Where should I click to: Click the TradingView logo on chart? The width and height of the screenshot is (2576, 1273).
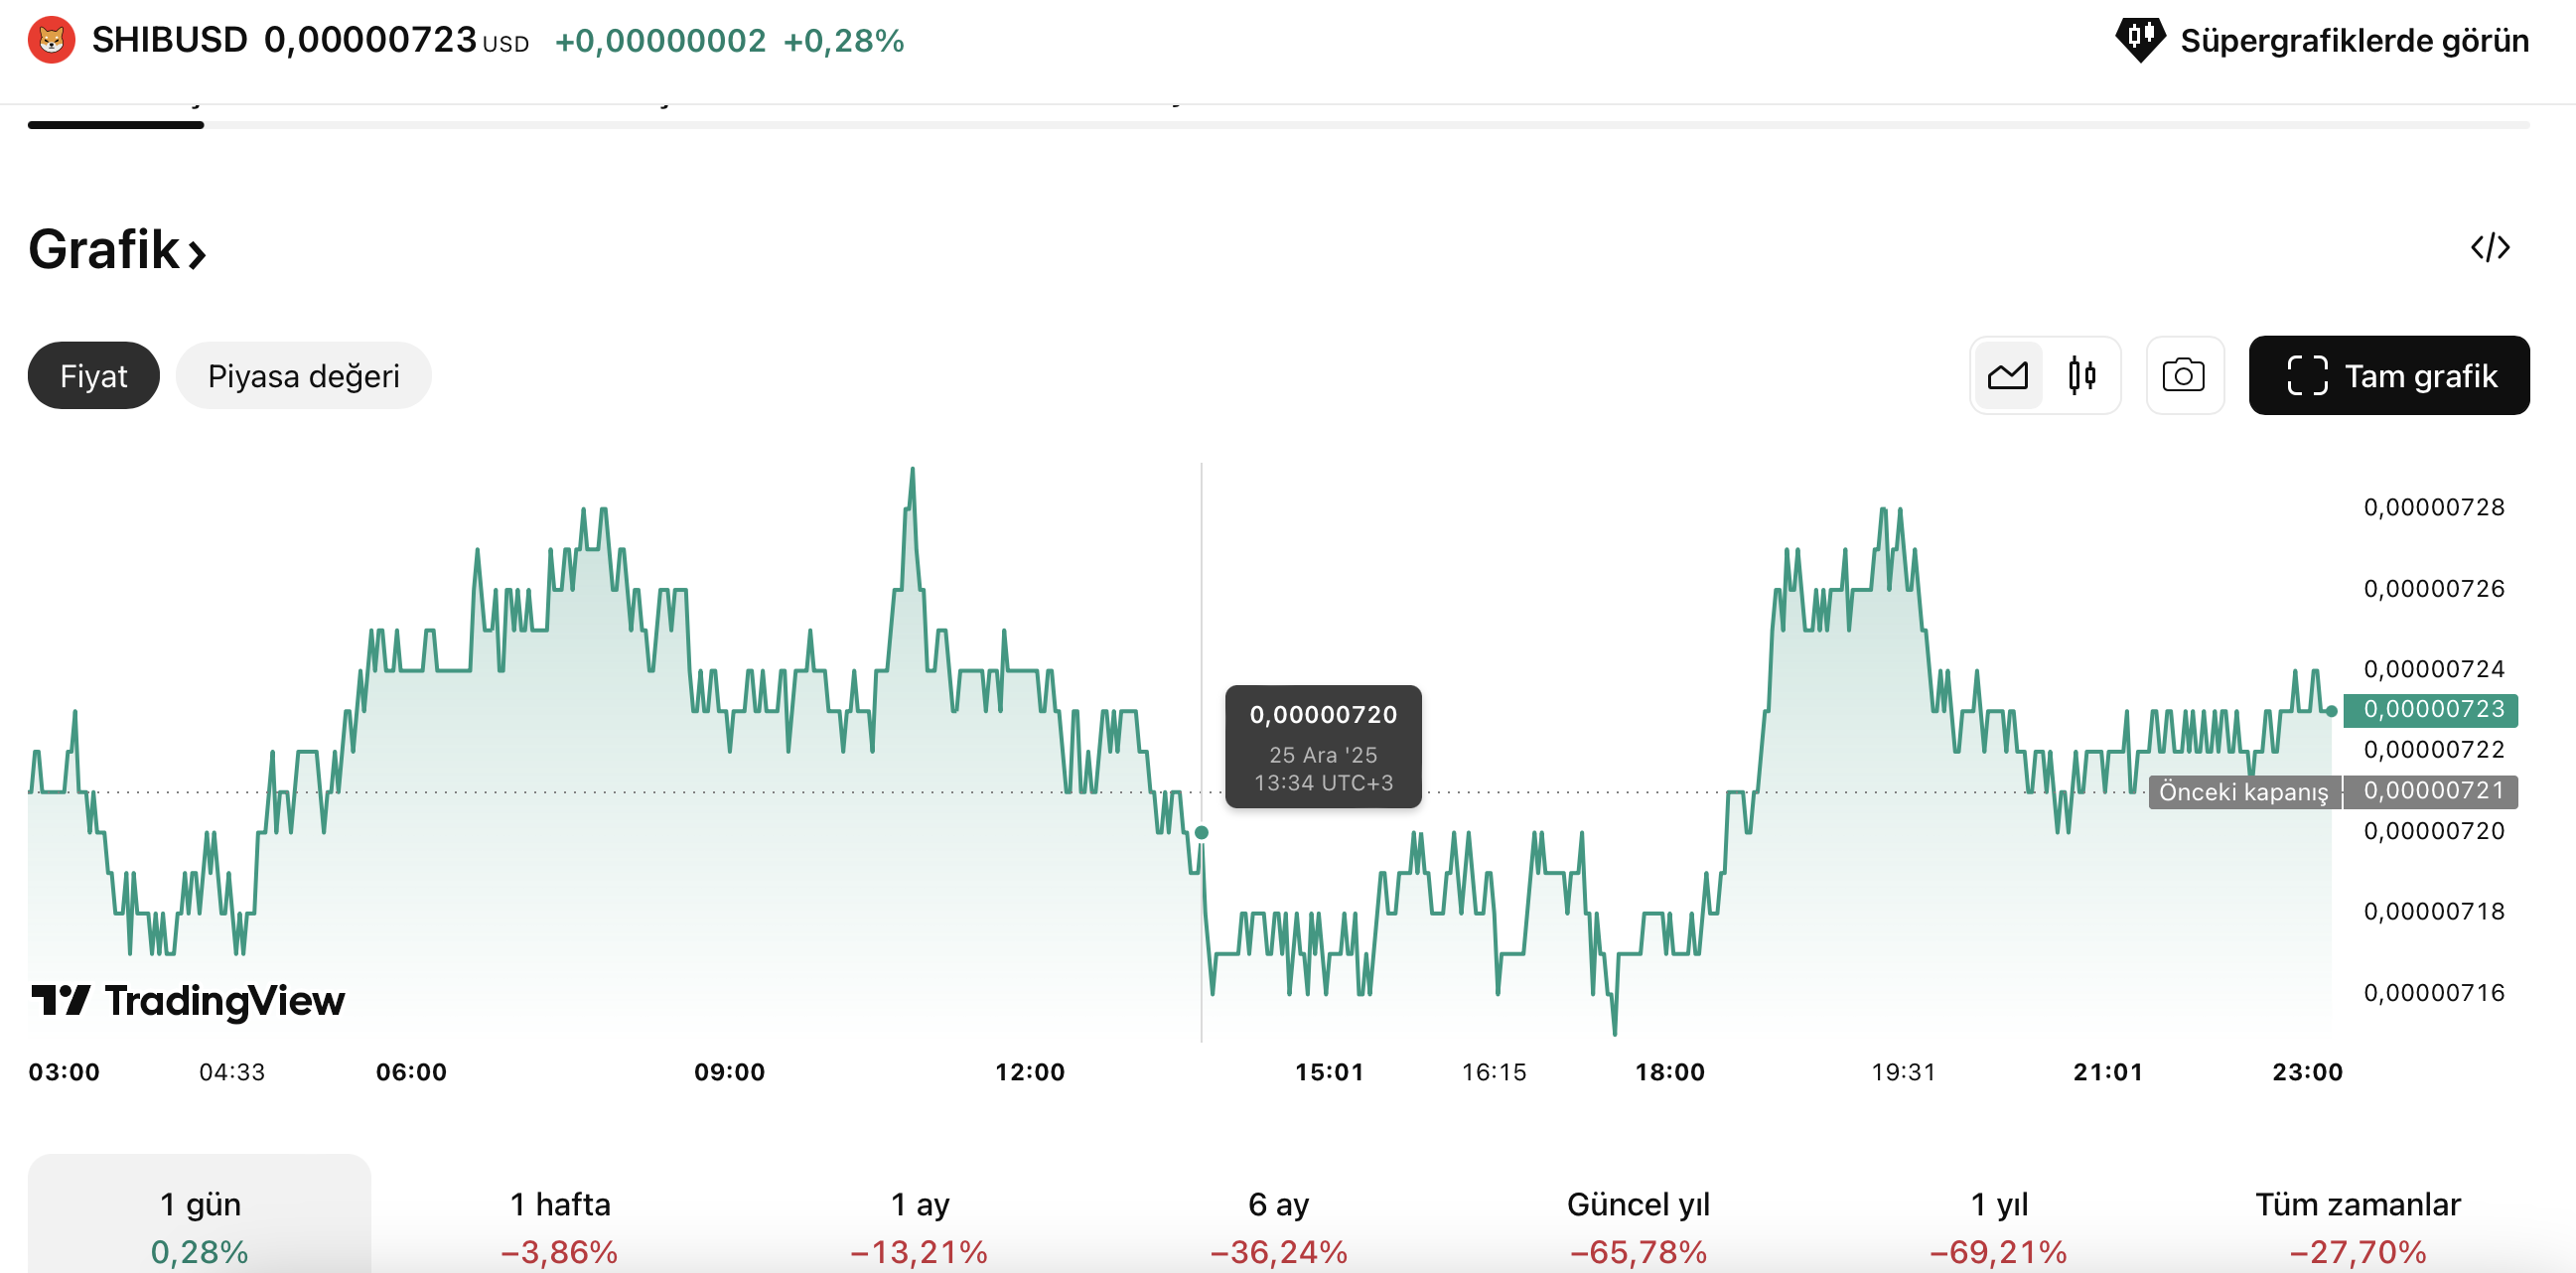pos(188,1000)
